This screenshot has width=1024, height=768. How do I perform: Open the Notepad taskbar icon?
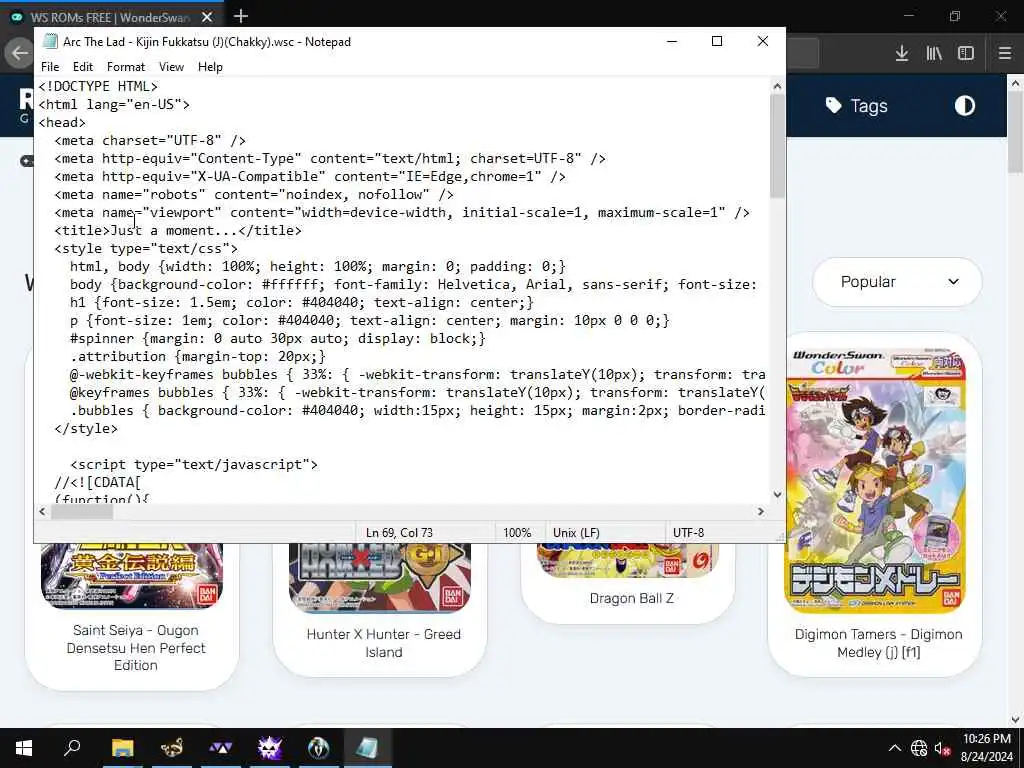(x=367, y=748)
